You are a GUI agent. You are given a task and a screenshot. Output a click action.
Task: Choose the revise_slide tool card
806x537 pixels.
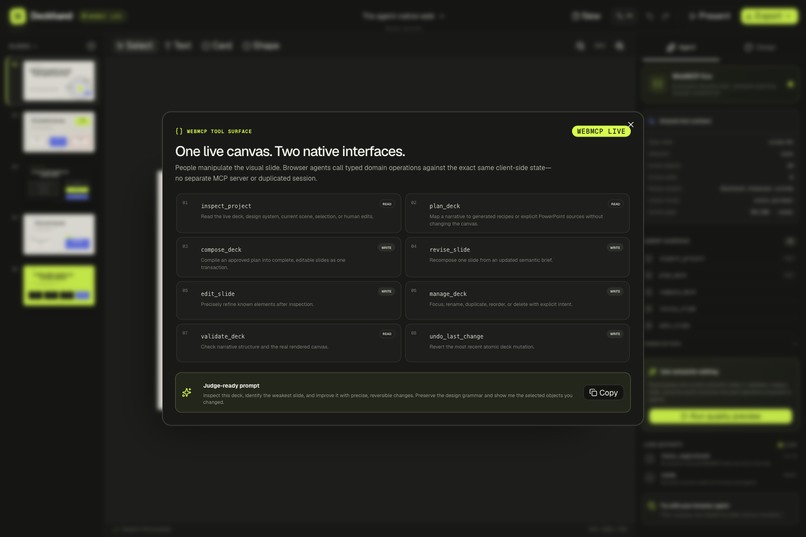(517, 257)
